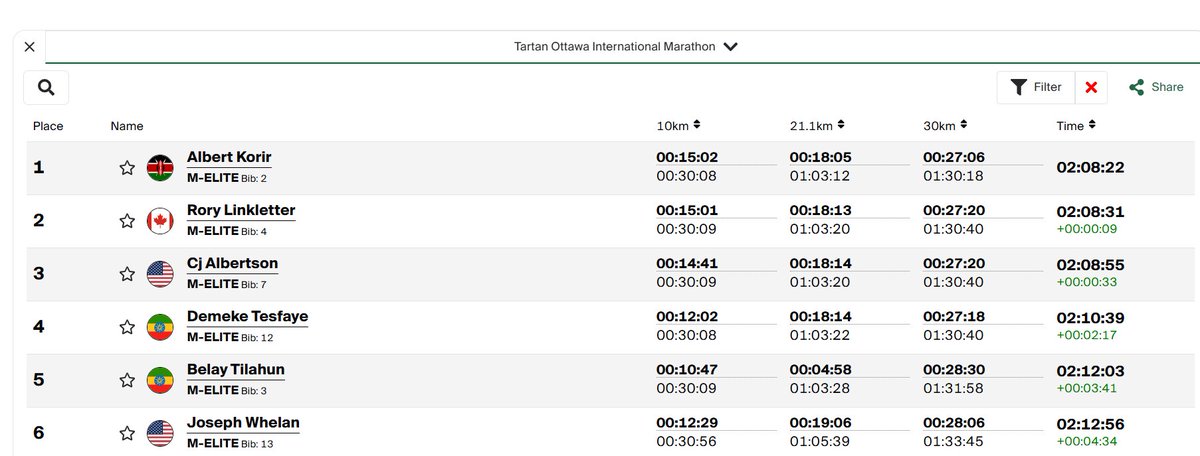Viewport: 1200px width, 456px height.
Task: Click the USA flag beside Joseph Whelan
Action: (160, 433)
